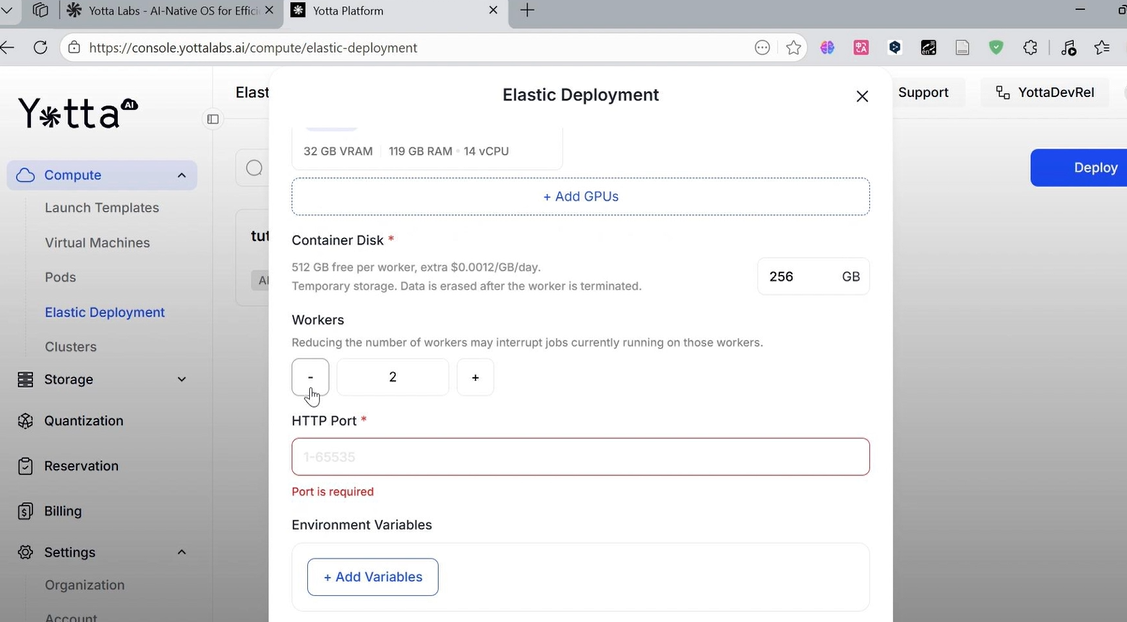This screenshot has width=1127, height=622.
Task: Expand the Storage section chevron
Action: pos(181,380)
